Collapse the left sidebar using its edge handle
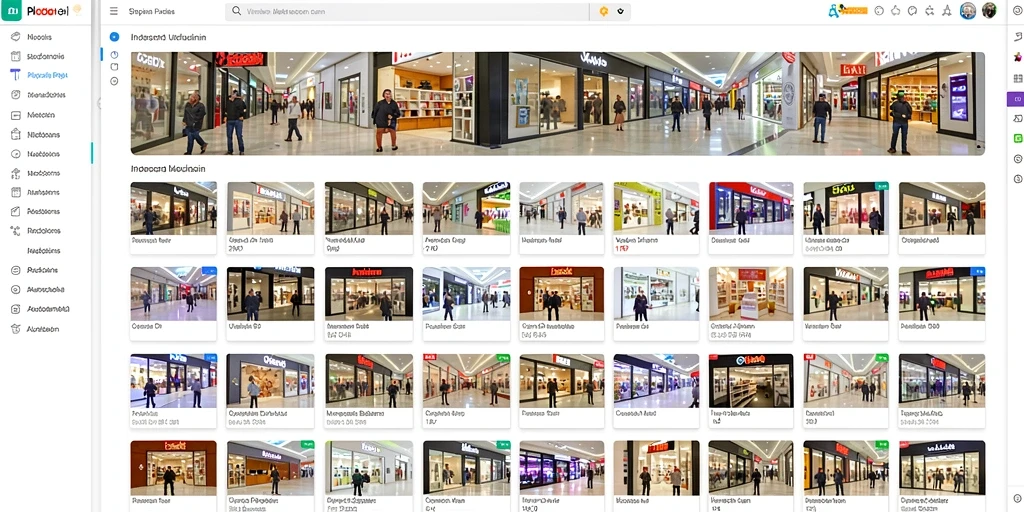 [99, 103]
